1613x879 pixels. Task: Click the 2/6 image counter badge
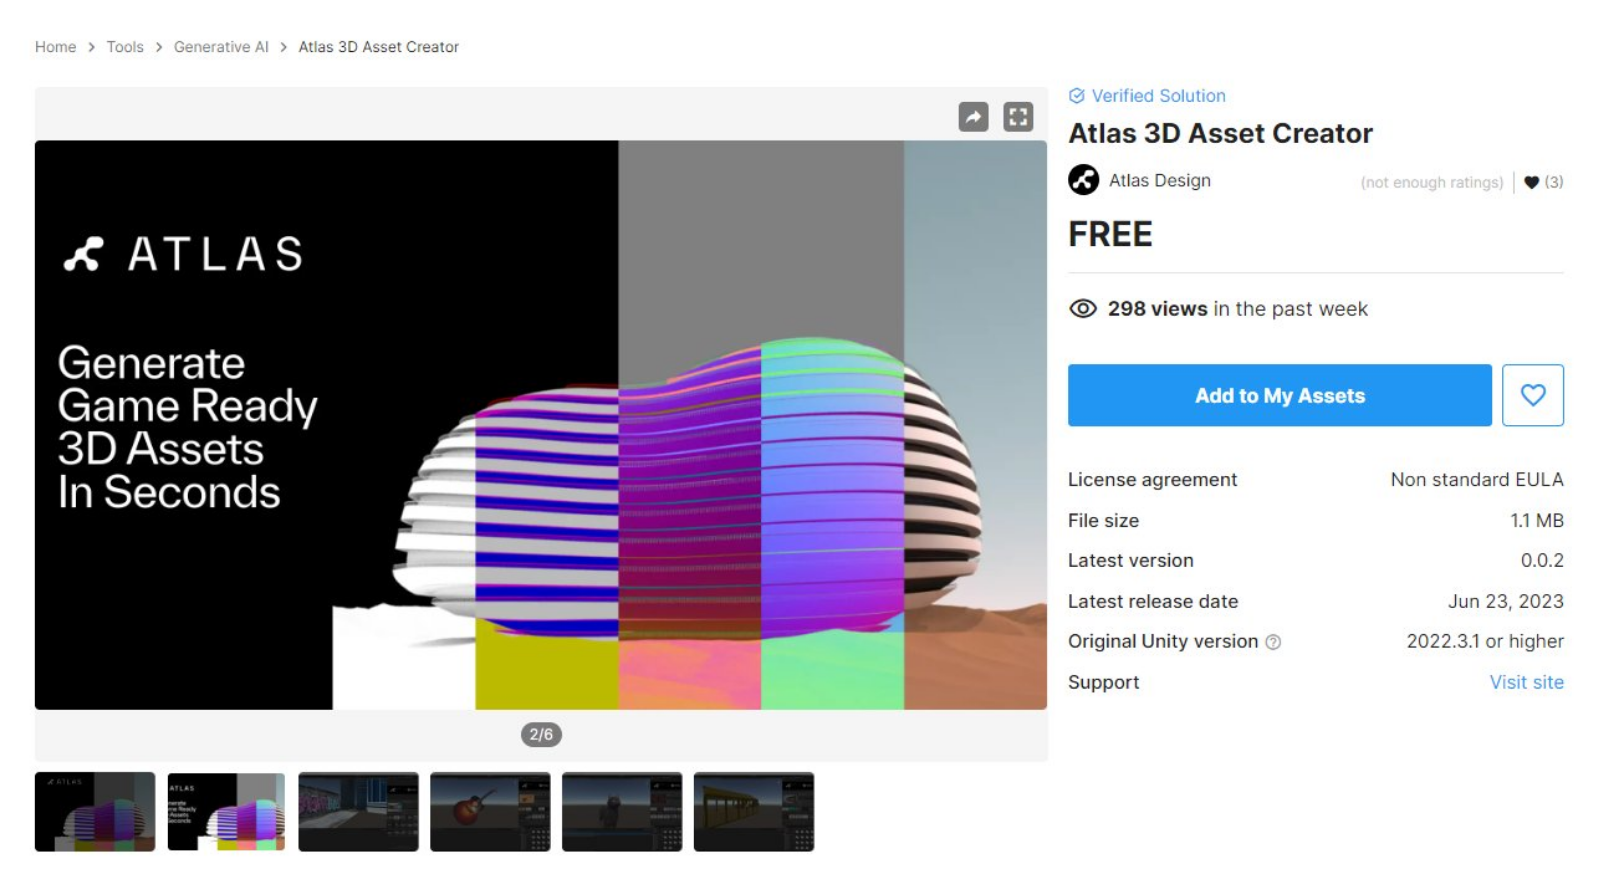click(x=541, y=735)
